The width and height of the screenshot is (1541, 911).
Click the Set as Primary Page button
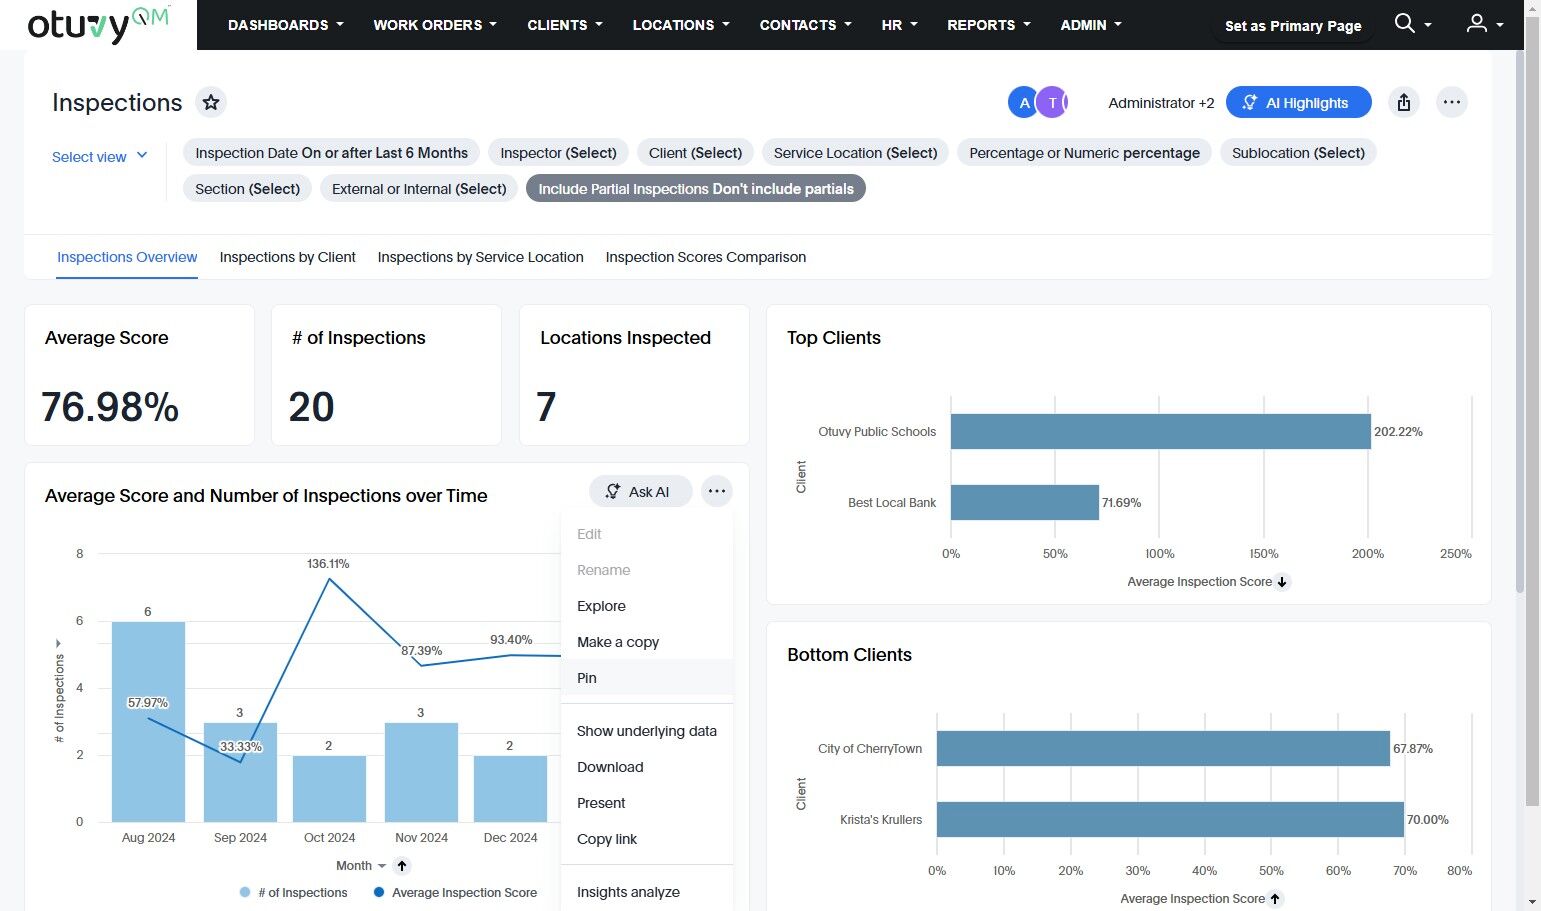point(1293,26)
